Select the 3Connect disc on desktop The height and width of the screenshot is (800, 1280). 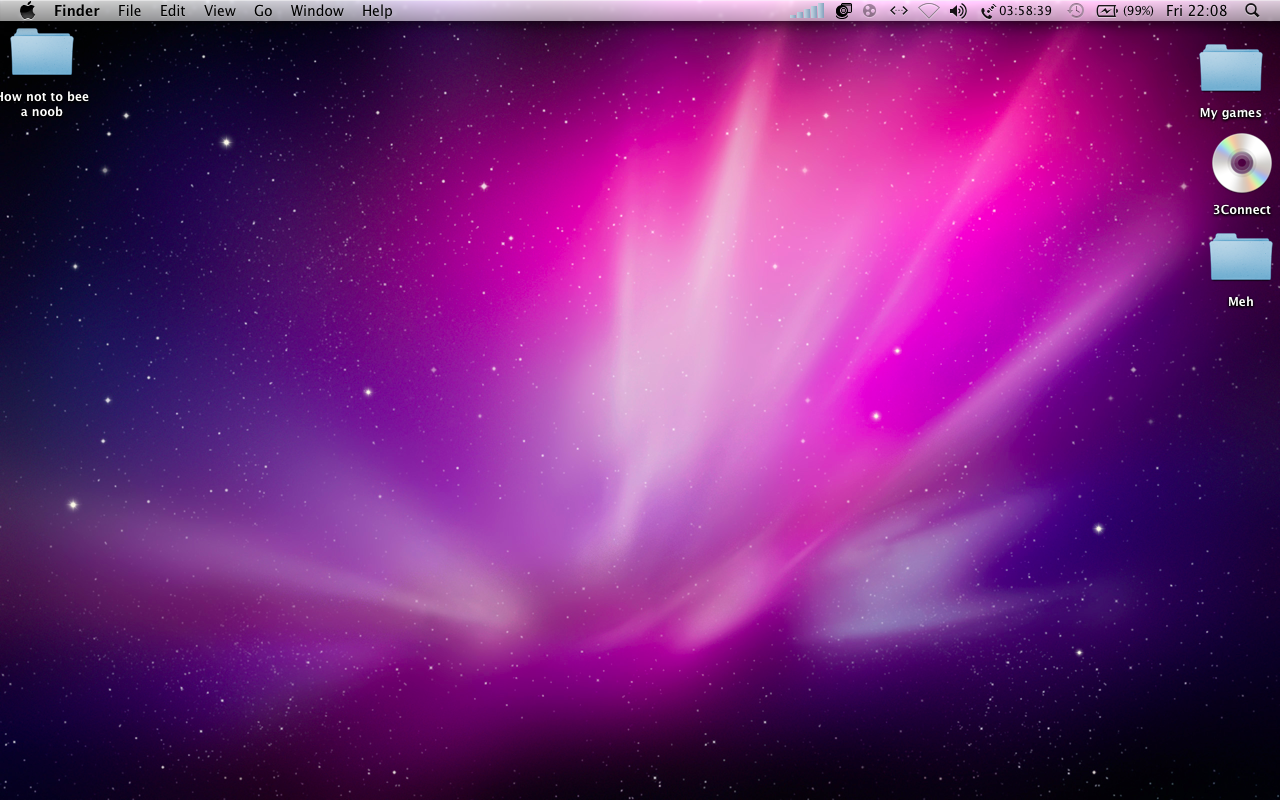[x=1241, y=164]
